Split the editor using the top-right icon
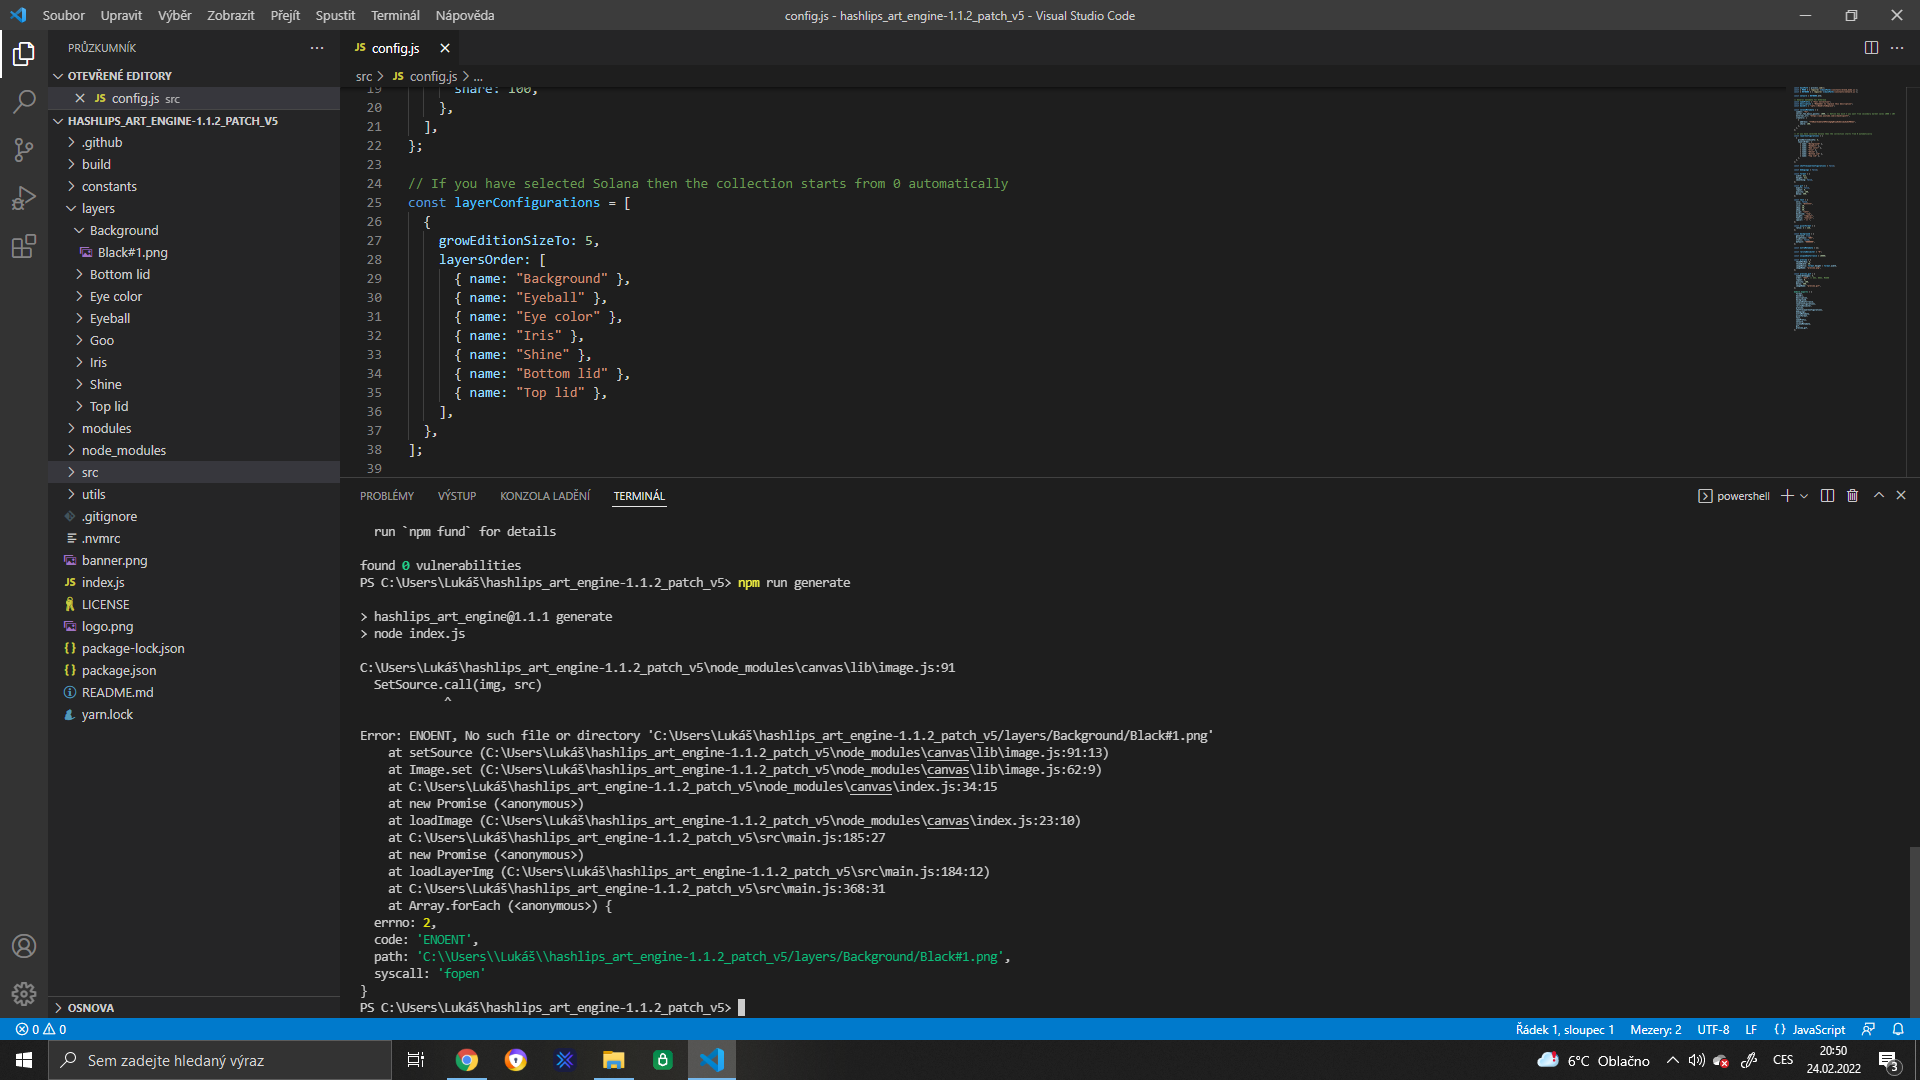 pyautogui.click(x=1871, y=47)
